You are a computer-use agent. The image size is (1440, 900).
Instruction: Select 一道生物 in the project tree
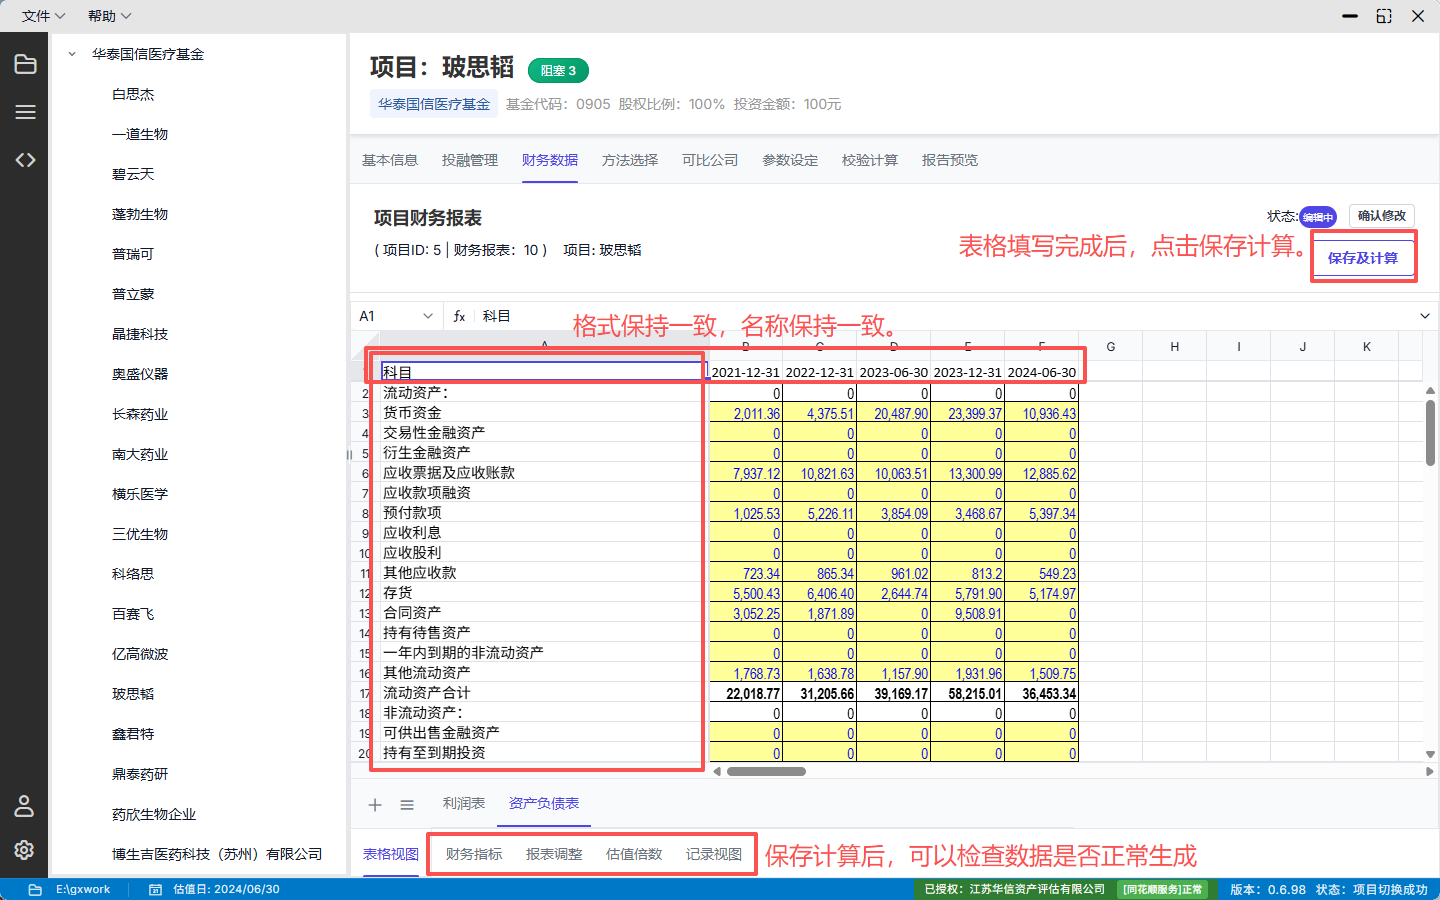pyautogui.click(x=140, y=134)
